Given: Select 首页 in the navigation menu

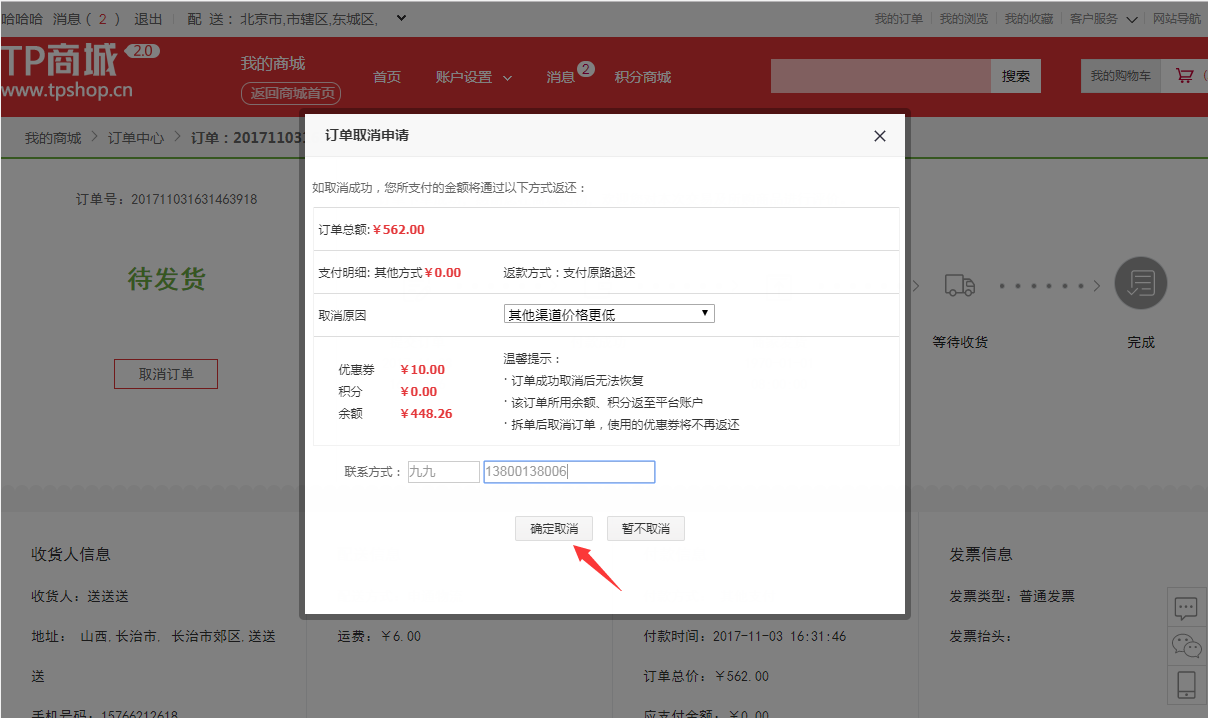Looking at the screenshot, I should point(387,76).
